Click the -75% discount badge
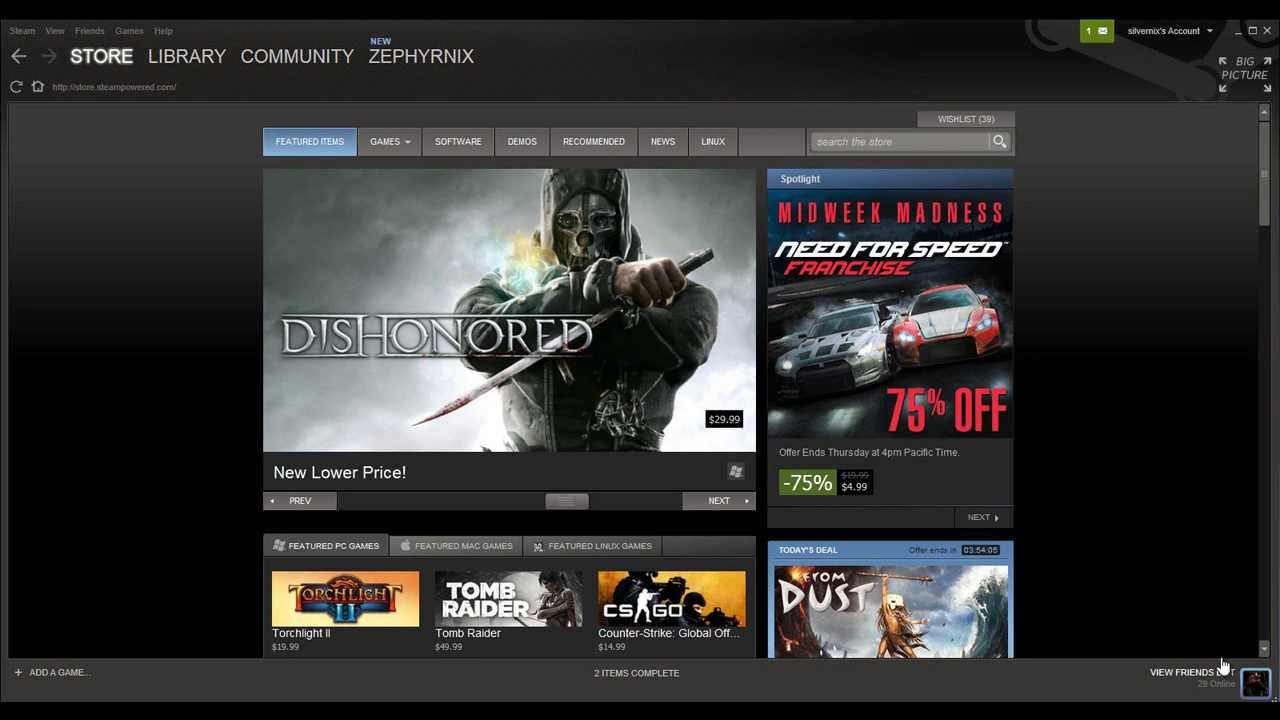 click(807, 483)
